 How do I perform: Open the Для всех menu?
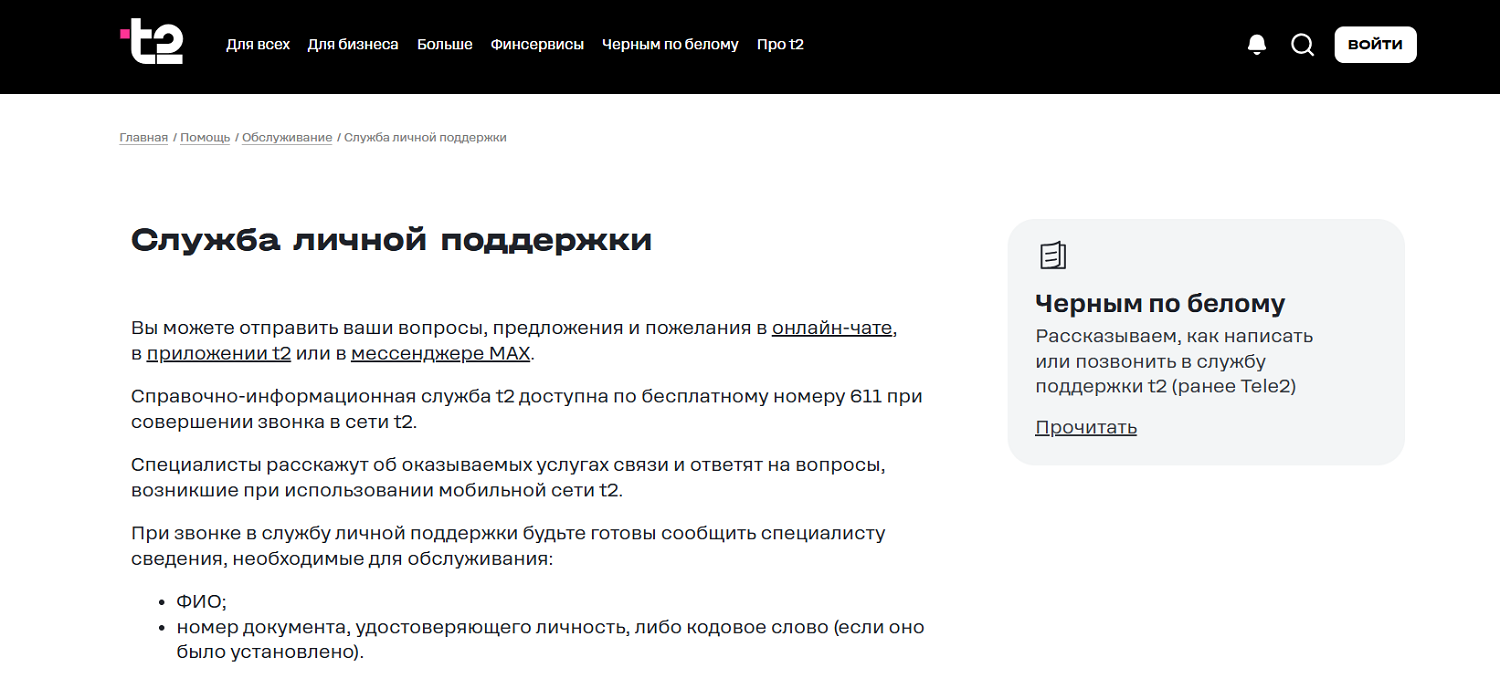(x=258, y=45)
